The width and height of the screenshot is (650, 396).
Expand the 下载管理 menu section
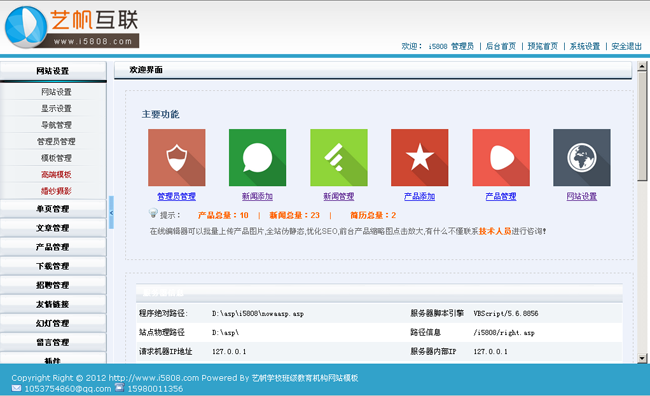pos(53,266)
